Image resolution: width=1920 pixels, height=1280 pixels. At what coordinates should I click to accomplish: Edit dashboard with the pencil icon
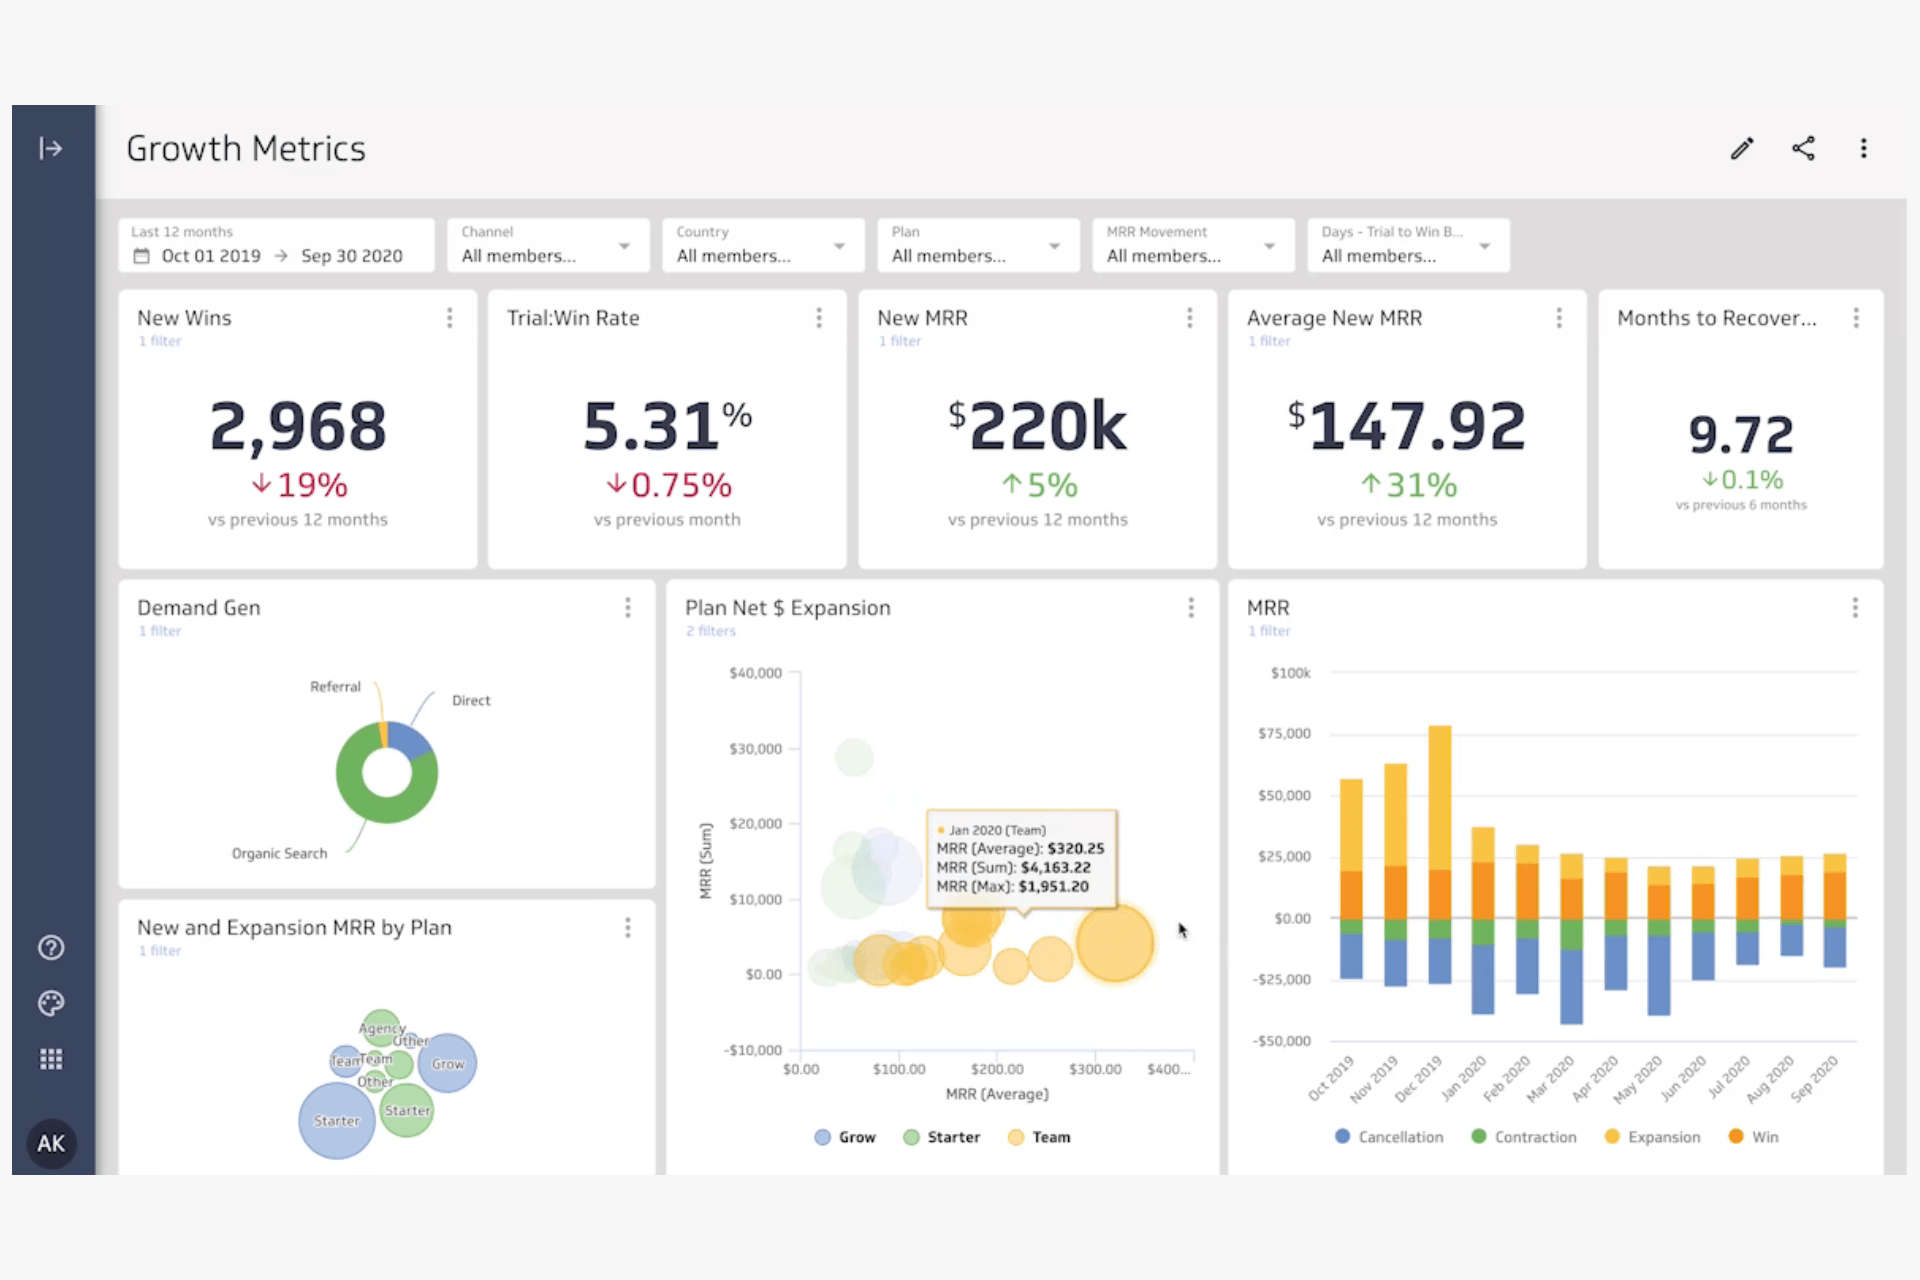tap(1742, 148)
